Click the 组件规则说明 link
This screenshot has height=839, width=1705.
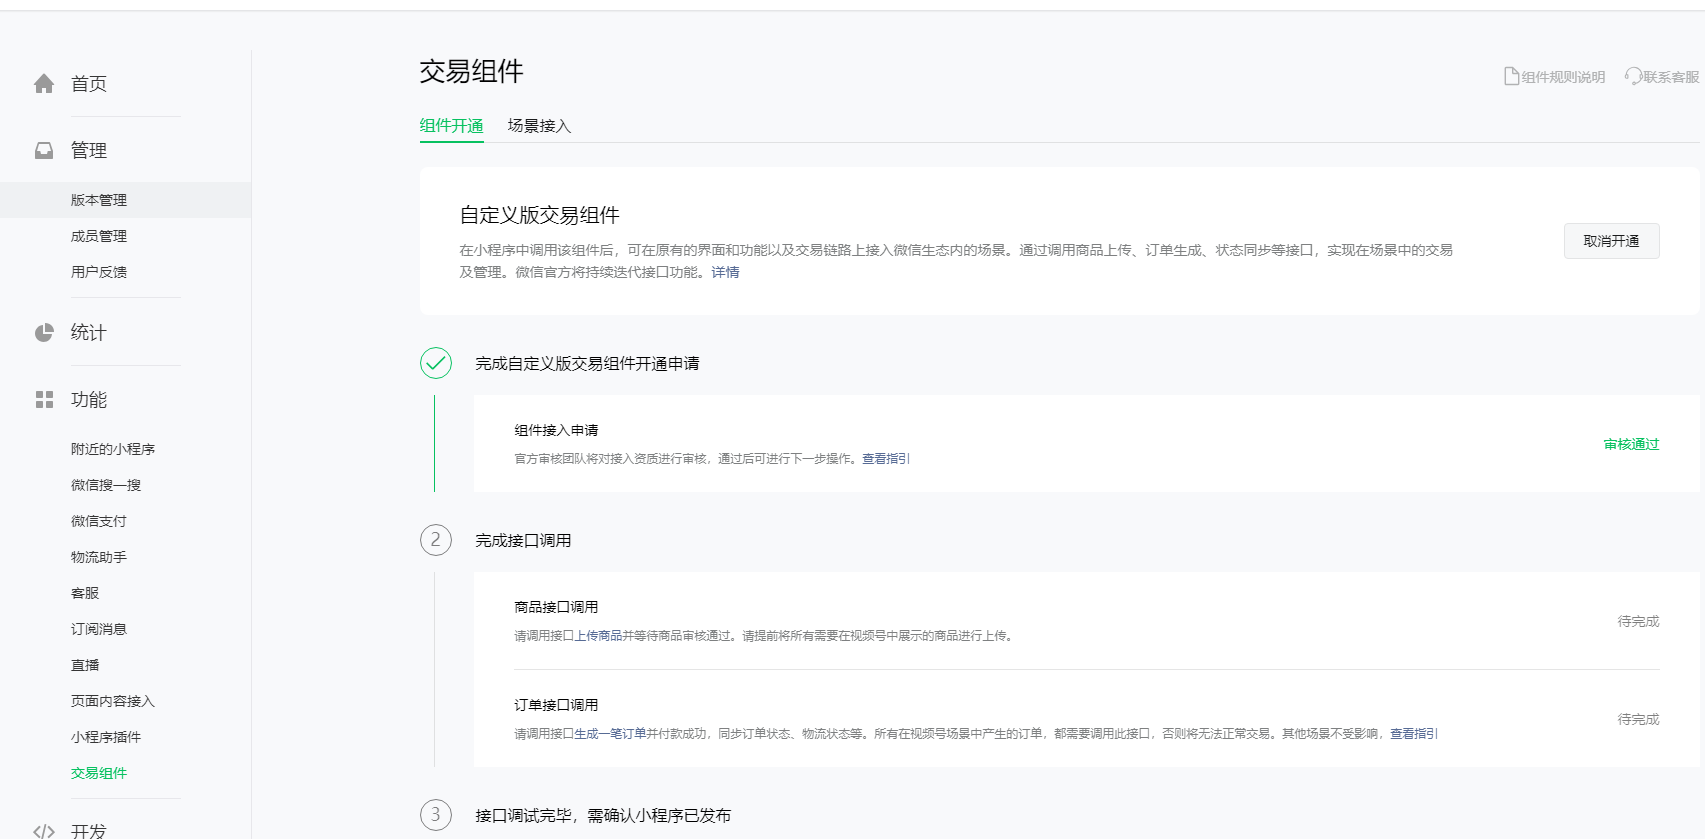(x=1563, y=77)
